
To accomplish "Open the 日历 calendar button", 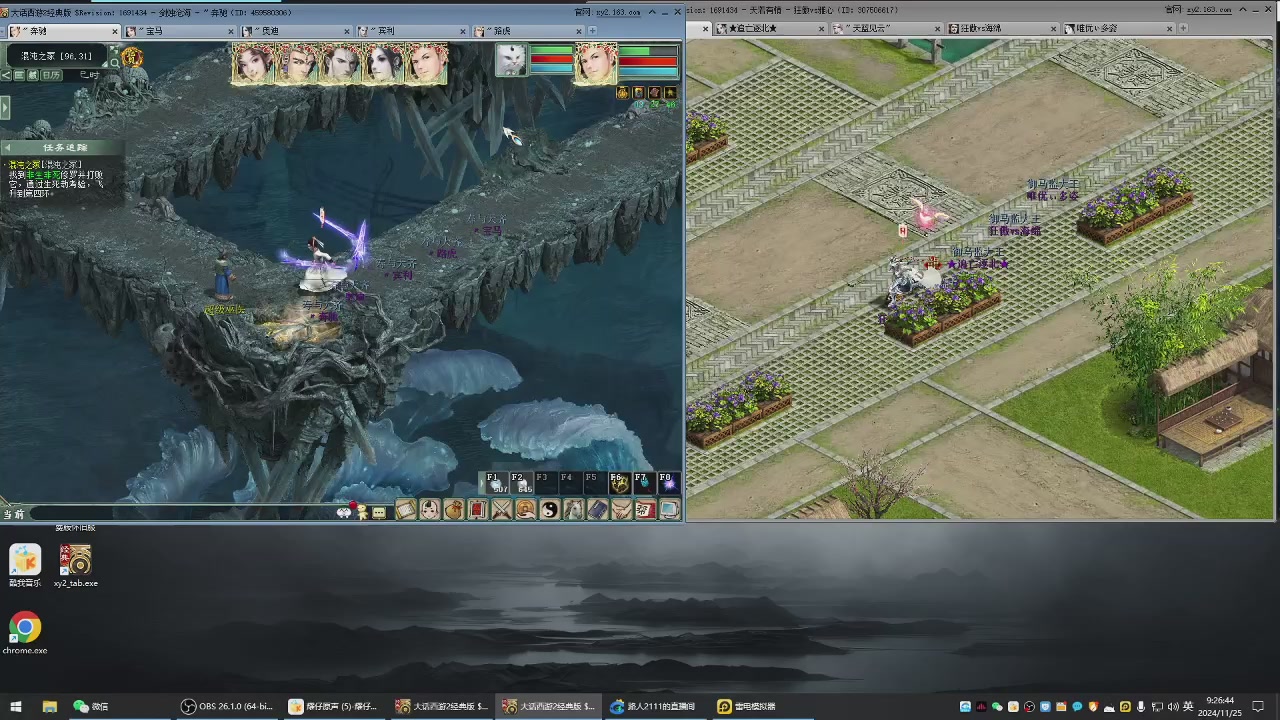I will pos(51,75).
